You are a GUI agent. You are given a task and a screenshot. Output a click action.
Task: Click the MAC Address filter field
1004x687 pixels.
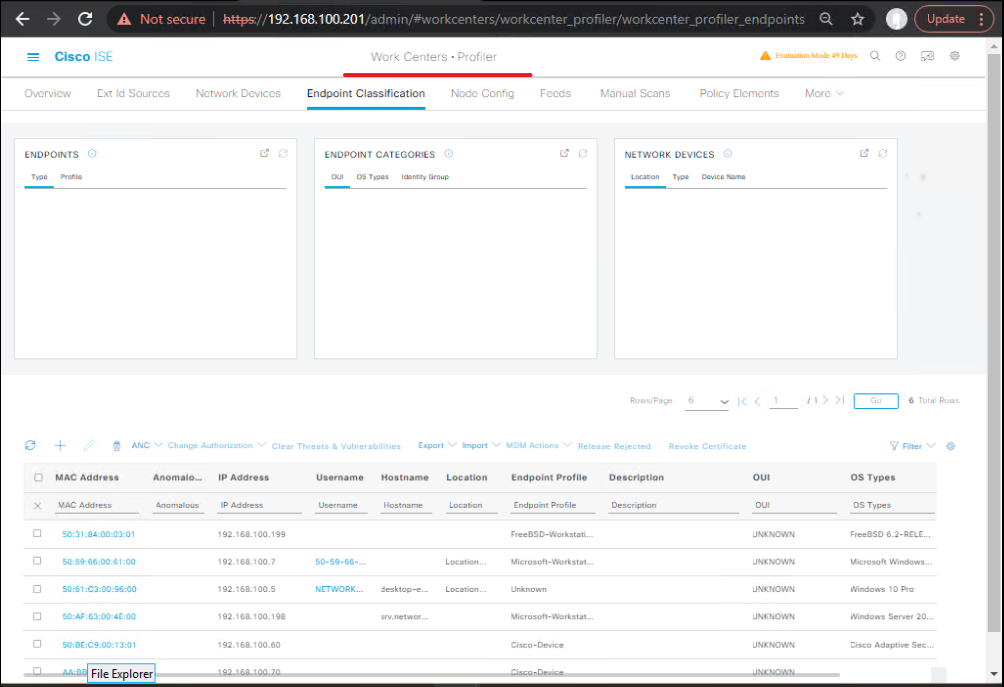pyautogui.click(x=97, y=506)
